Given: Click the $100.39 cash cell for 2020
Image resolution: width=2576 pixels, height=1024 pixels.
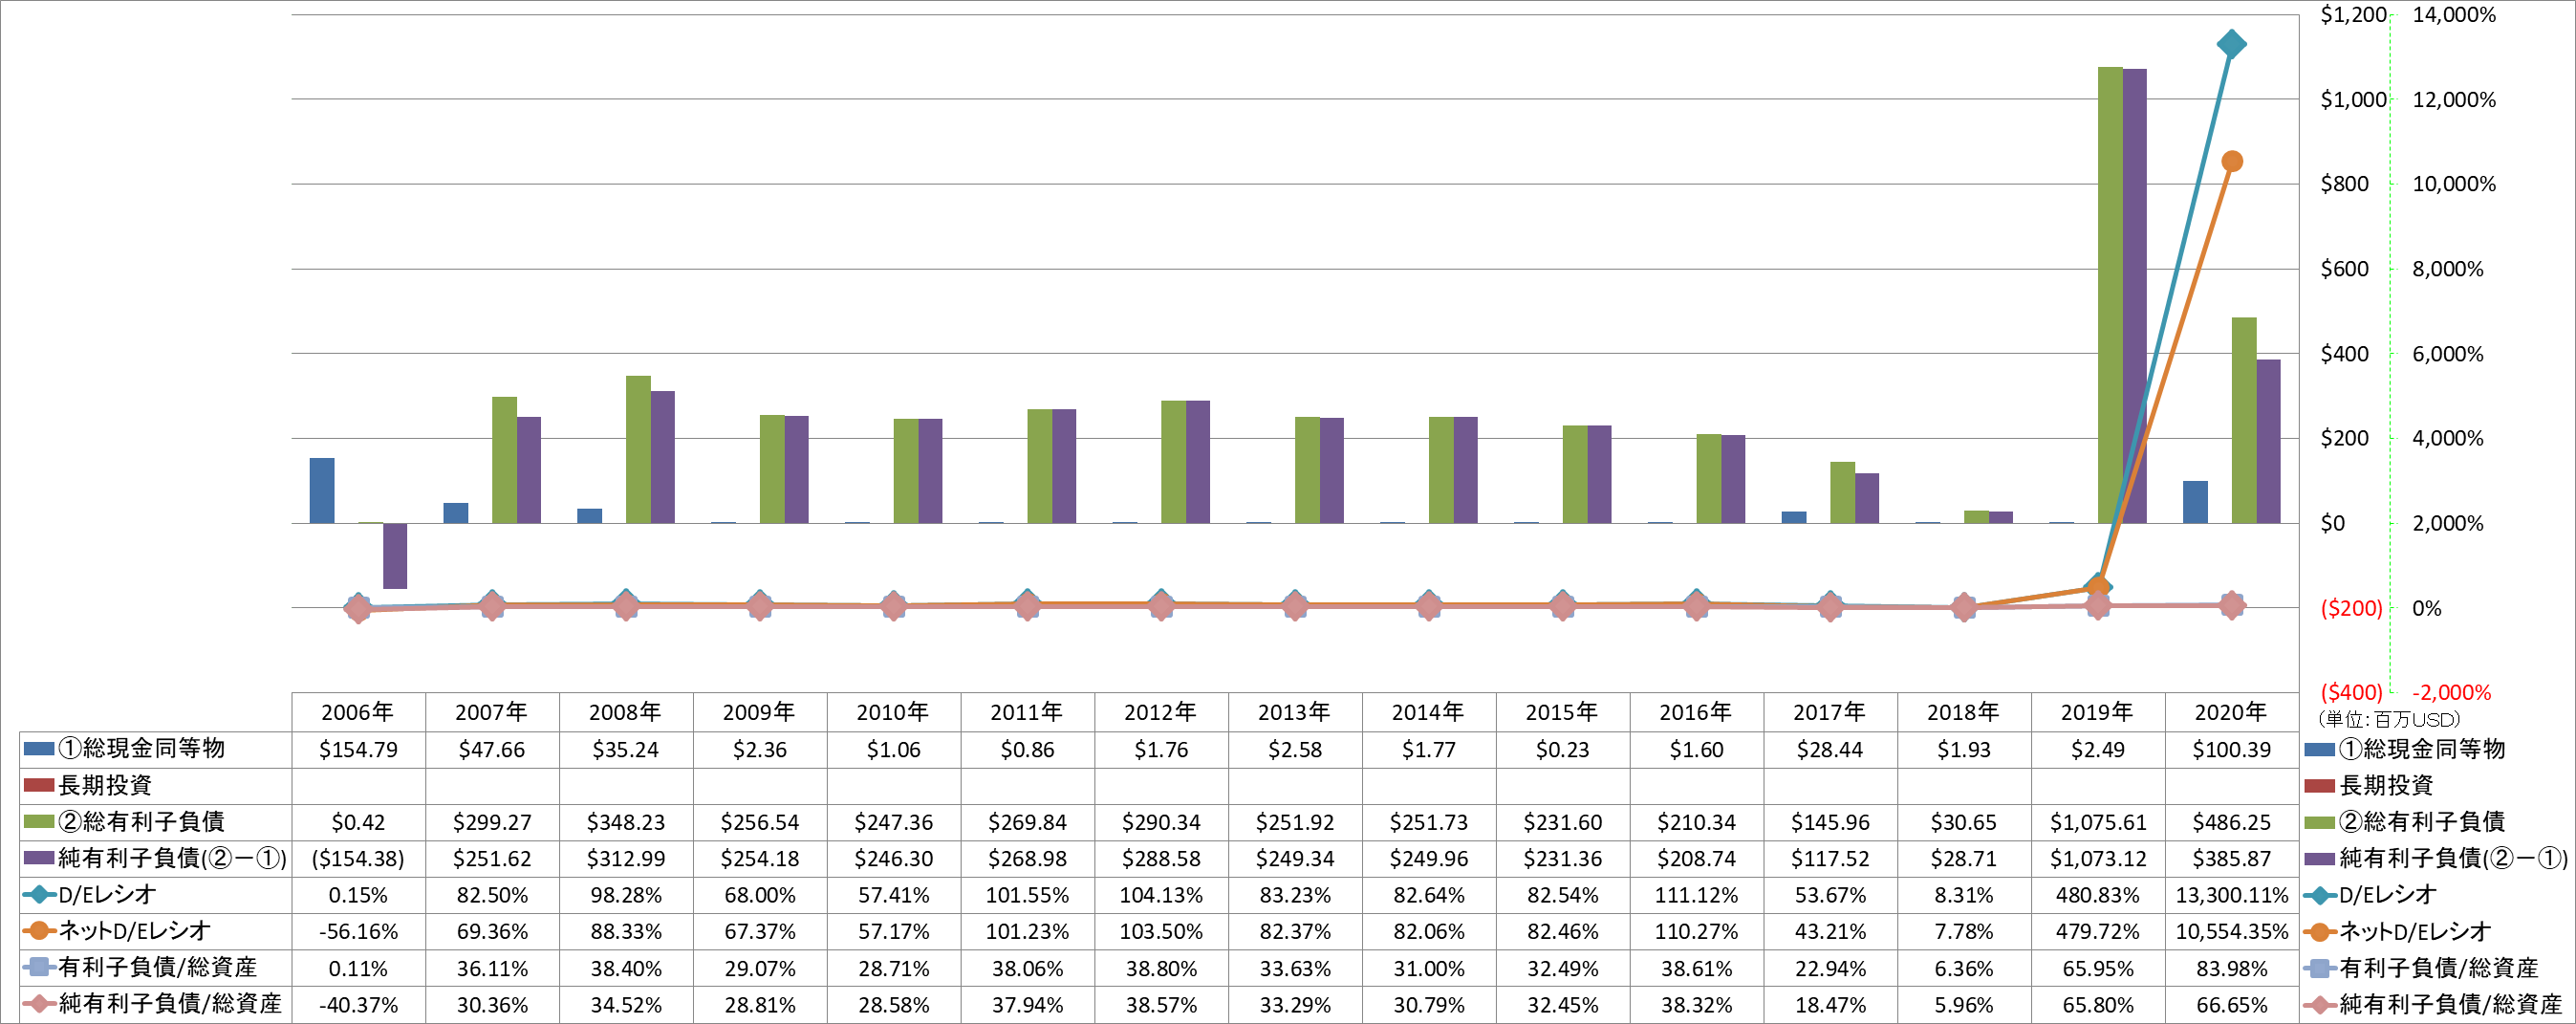Looking at the screenshot, I should 2231,749.
